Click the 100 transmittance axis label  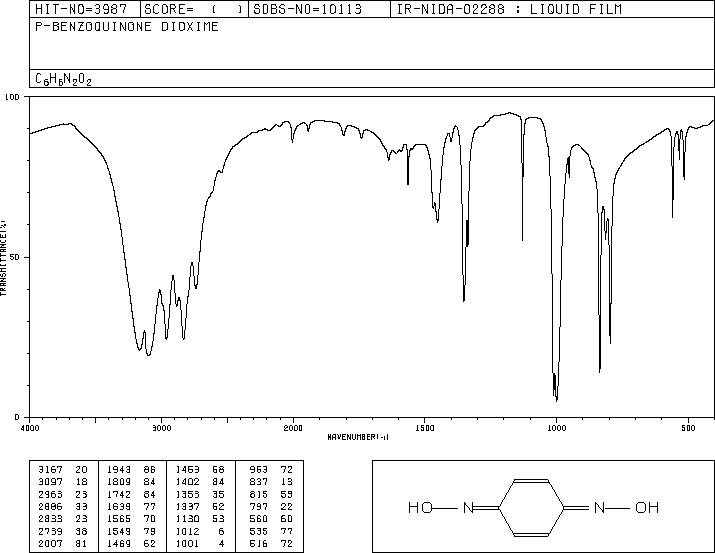13,97
